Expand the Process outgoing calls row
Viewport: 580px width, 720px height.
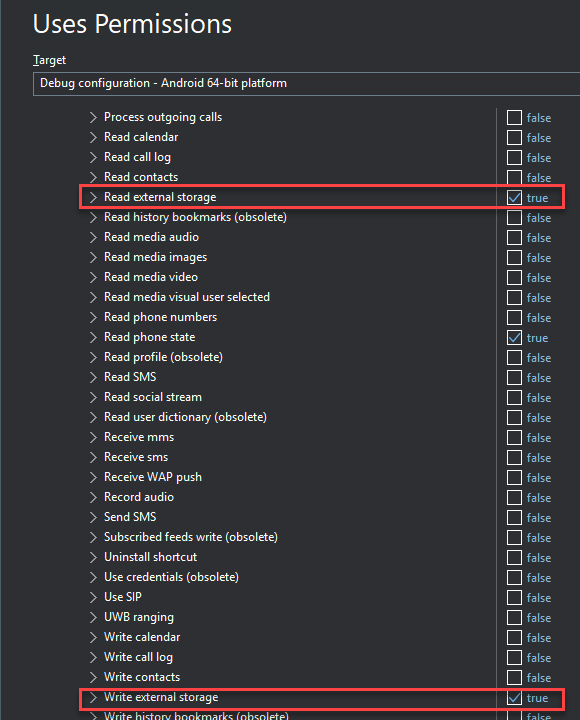tap(93, 118)
